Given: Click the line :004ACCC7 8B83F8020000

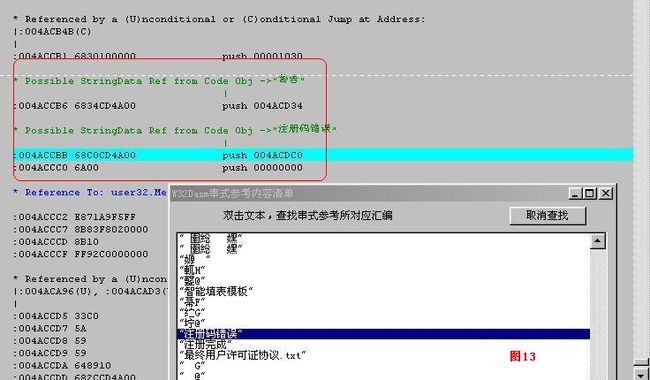Looking at the screenshot, I should tap(81, 230).
